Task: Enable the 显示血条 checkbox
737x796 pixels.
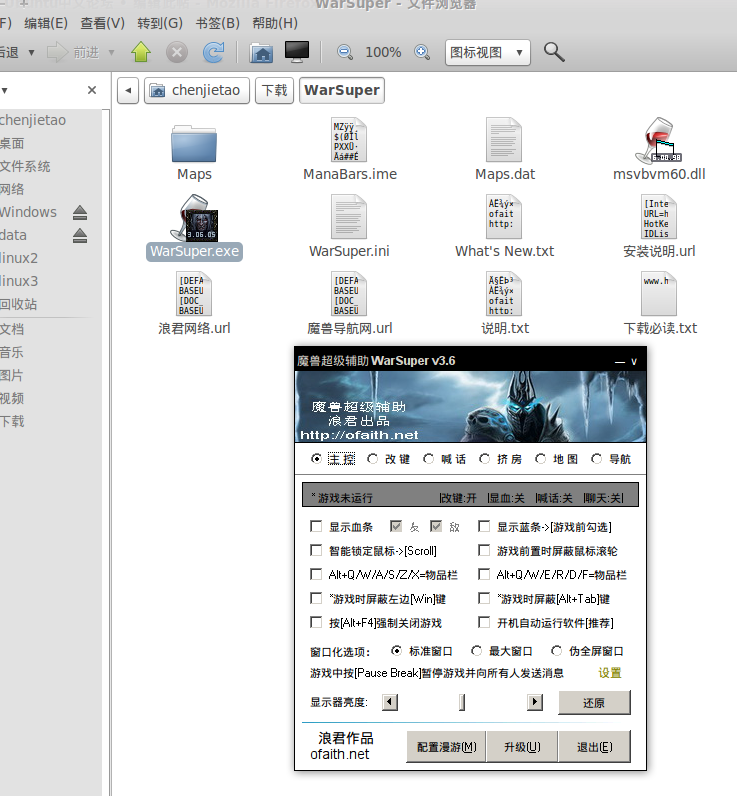Action: click(x=316, y=526)
